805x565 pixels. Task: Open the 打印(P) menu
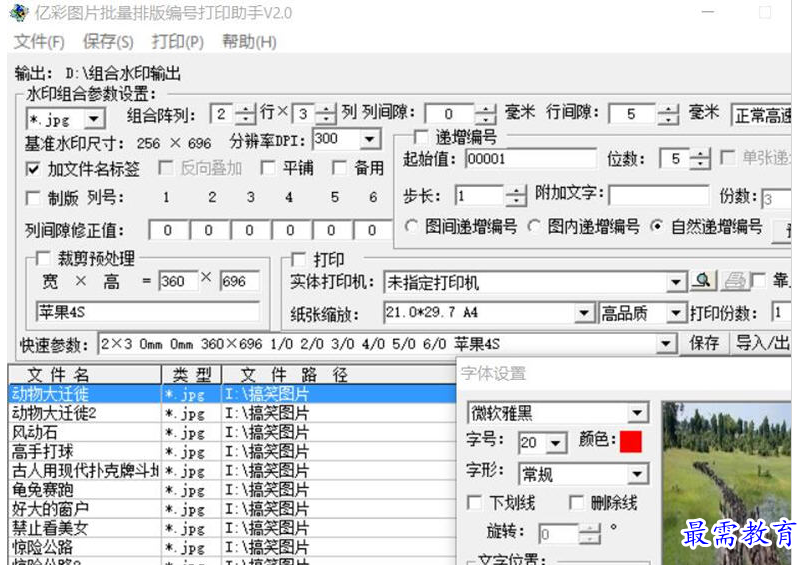point(177,42)
